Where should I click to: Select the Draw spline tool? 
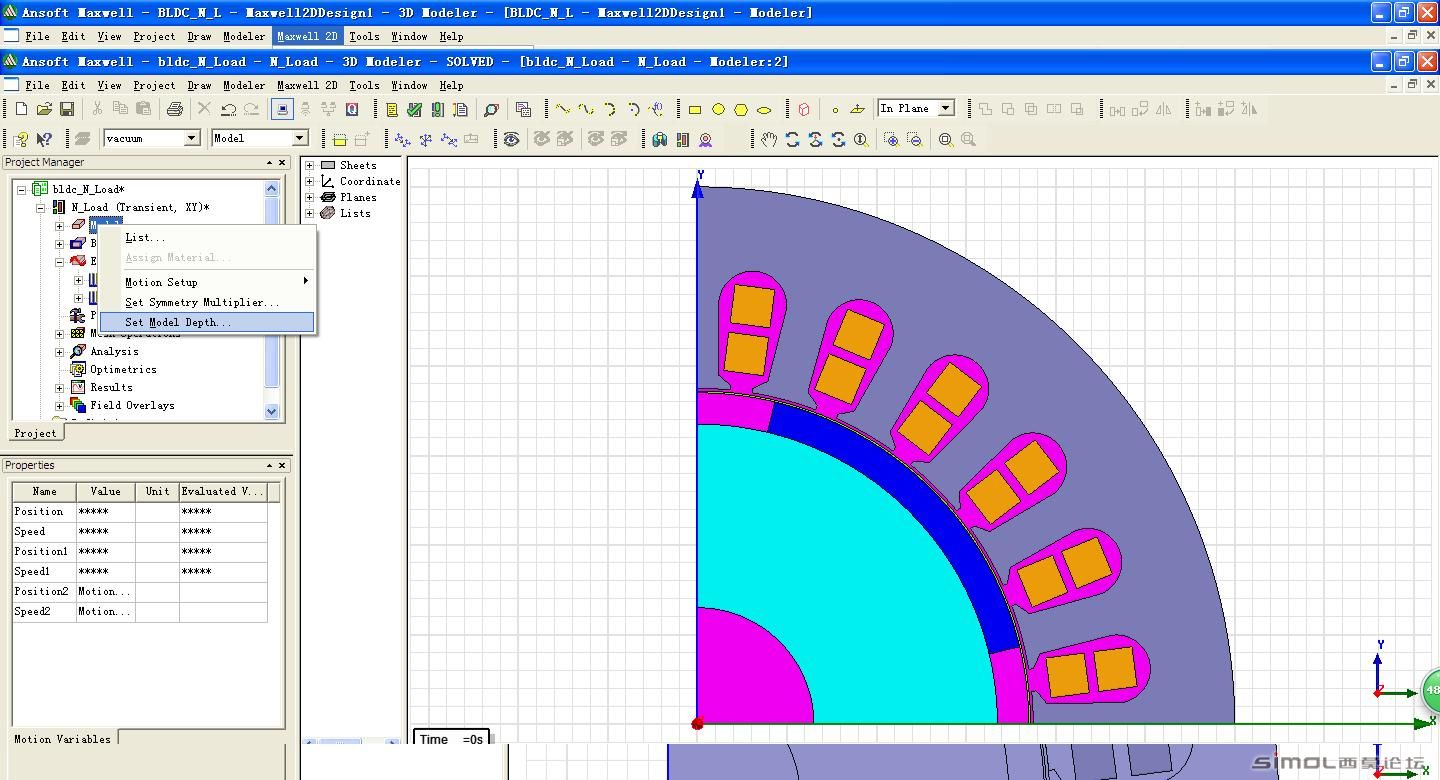coord(586,109)
